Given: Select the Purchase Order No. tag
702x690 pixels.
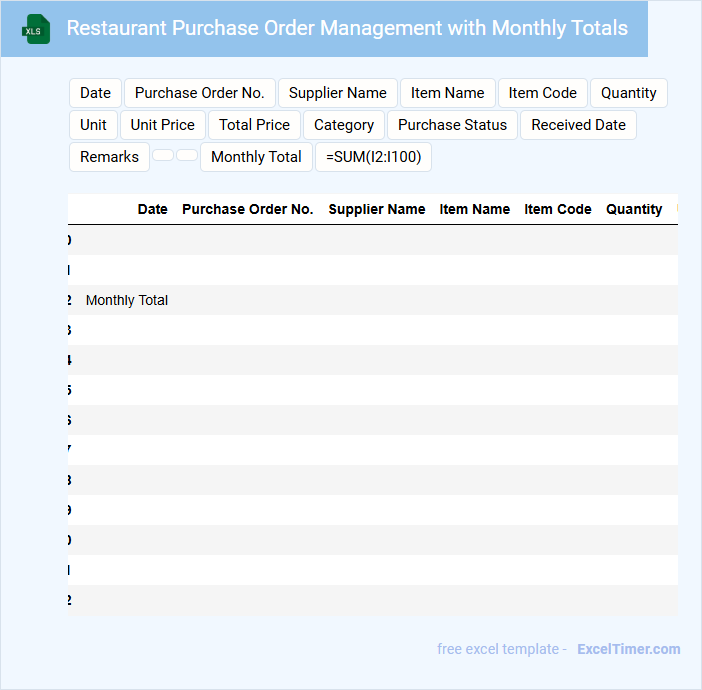Looking at the screenshot, I should (200, 93).
